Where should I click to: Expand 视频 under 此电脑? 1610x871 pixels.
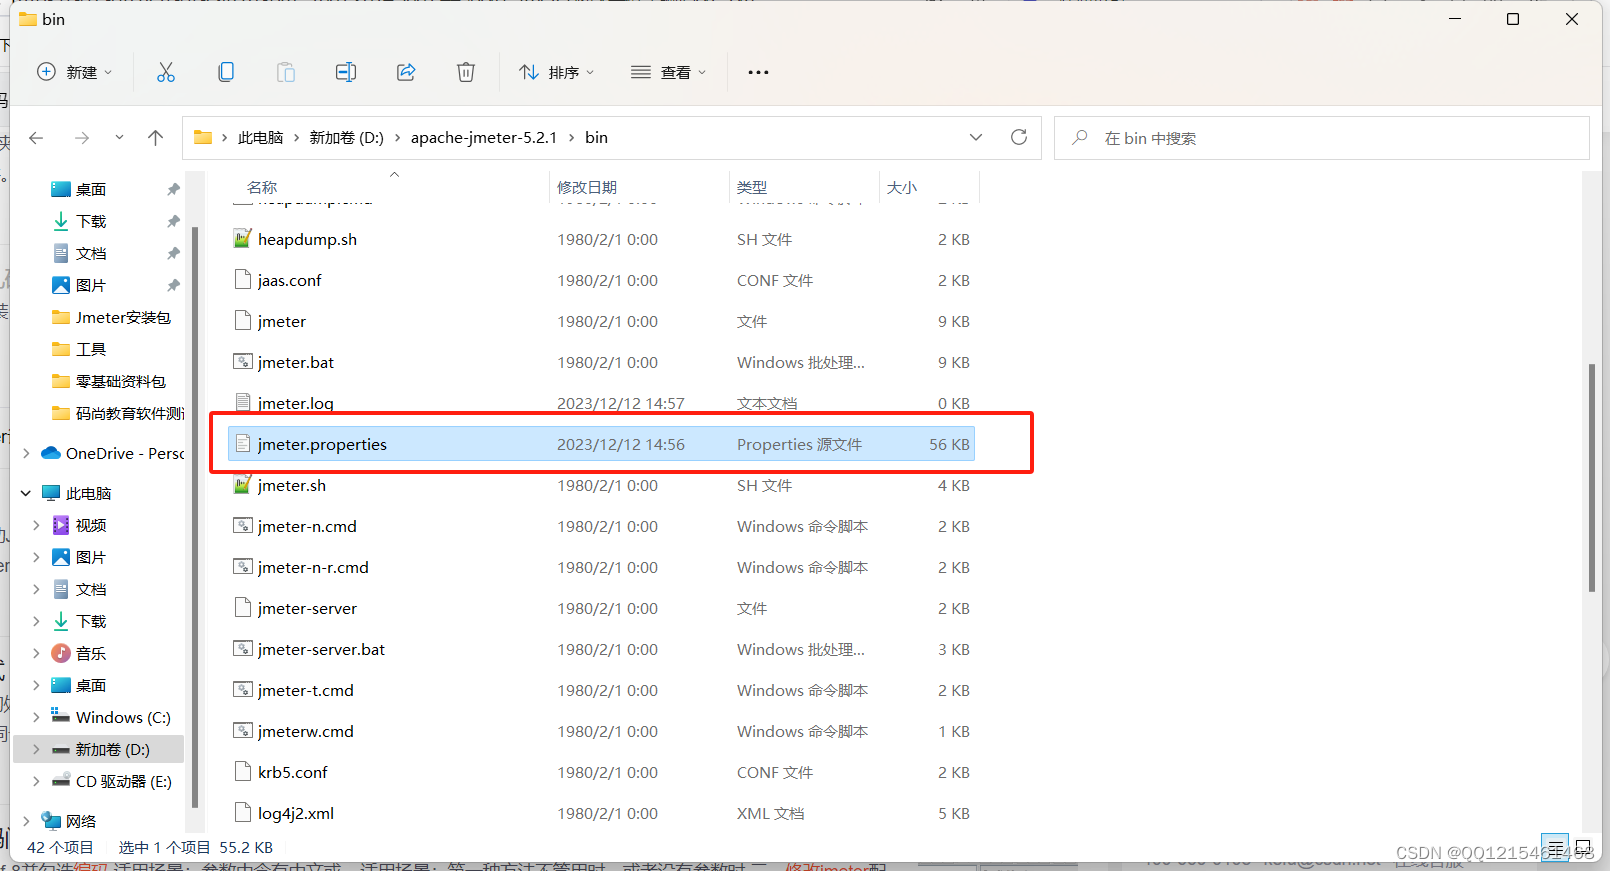[x=37, y=525]
